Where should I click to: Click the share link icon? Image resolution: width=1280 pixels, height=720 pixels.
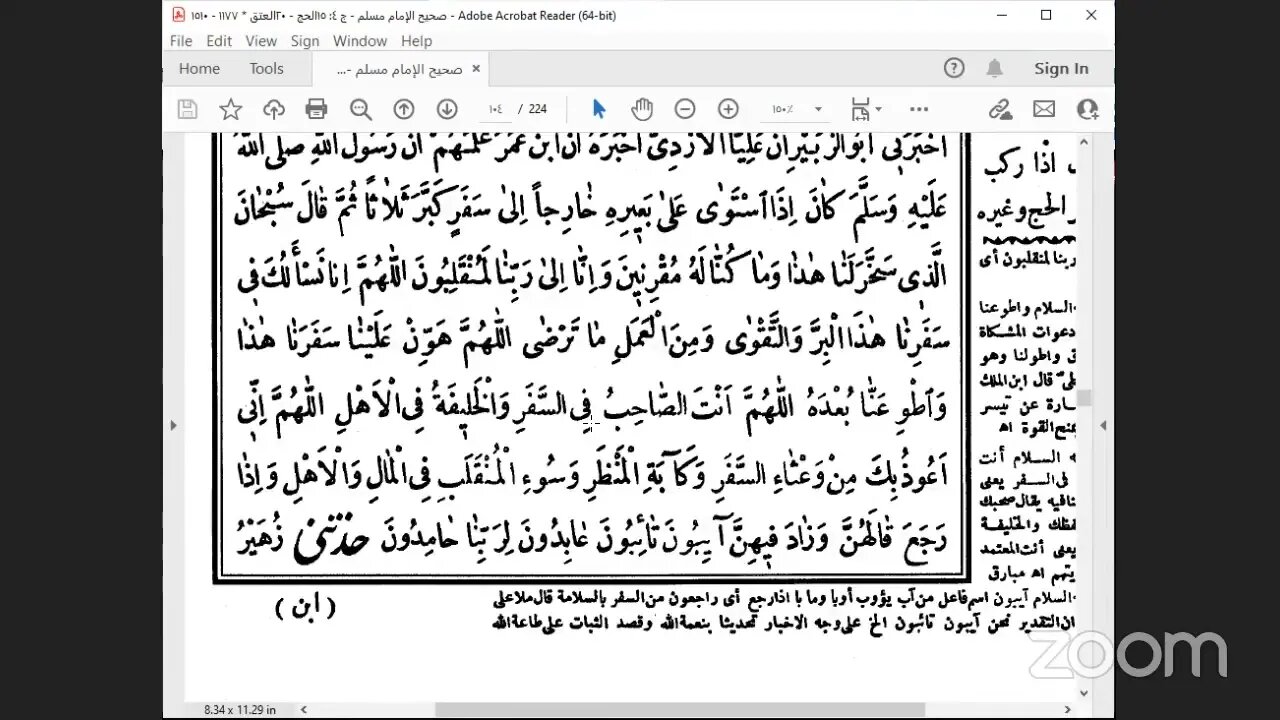coord(999,109)
